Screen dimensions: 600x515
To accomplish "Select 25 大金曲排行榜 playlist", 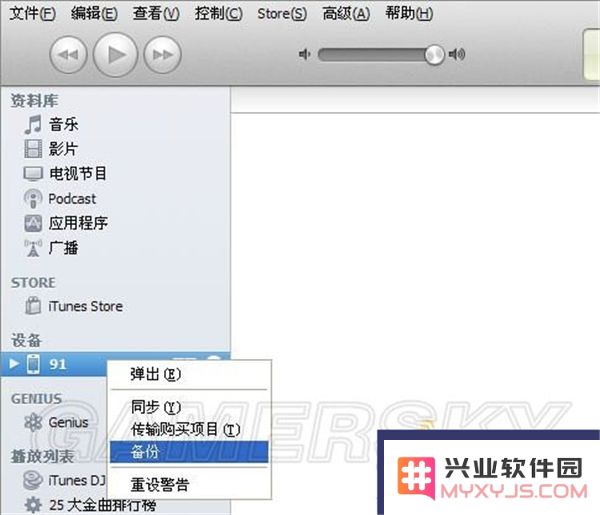I will coord(103,505).
